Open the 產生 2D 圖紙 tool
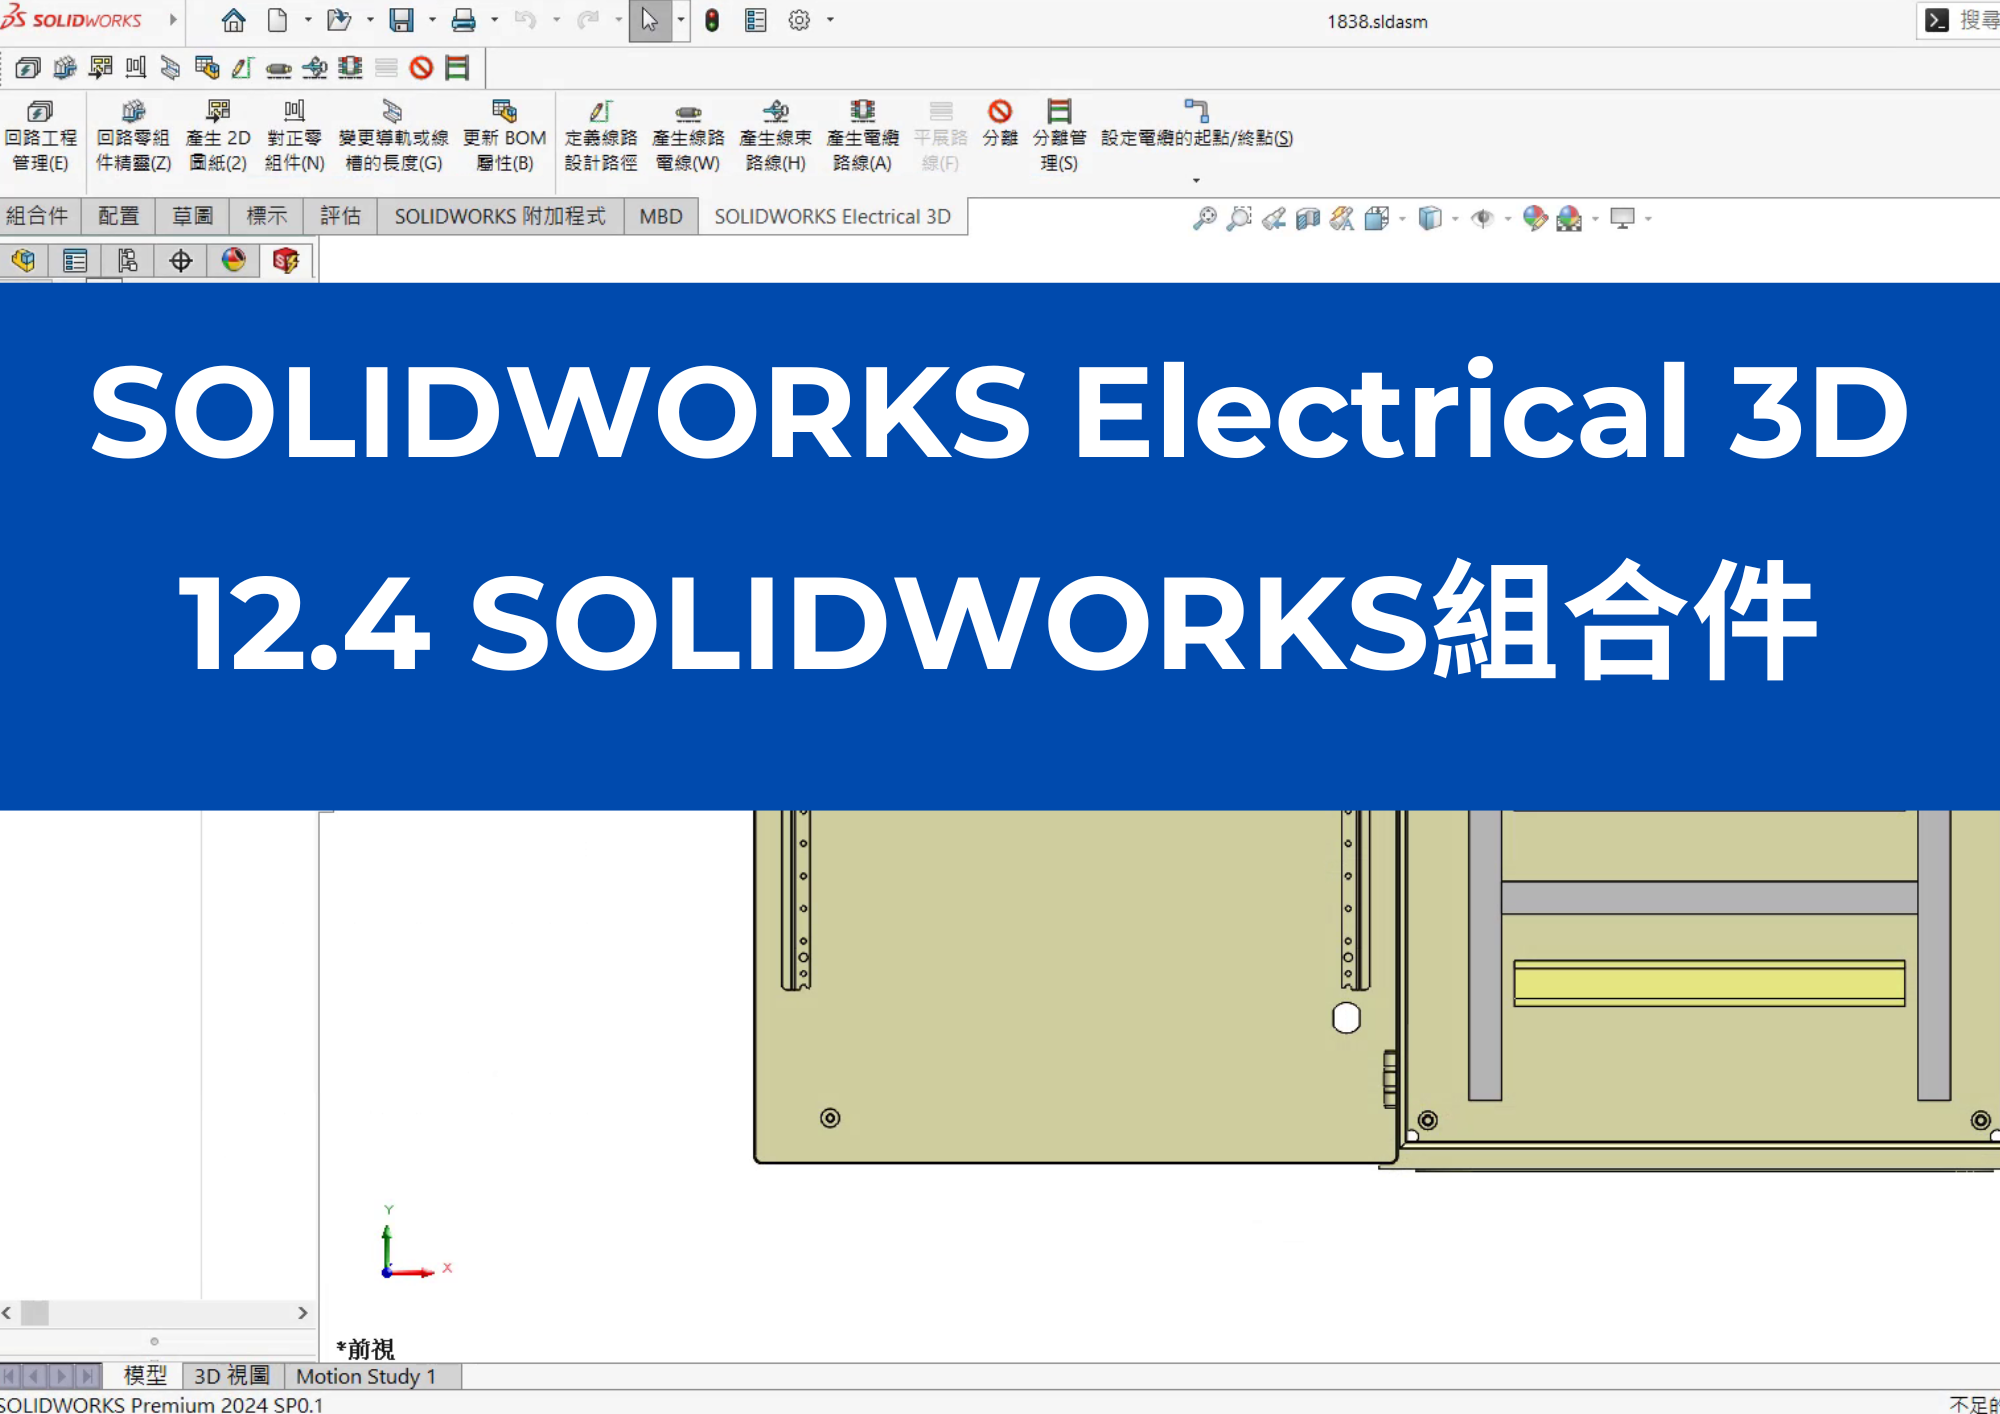 [x=218, y=135]
